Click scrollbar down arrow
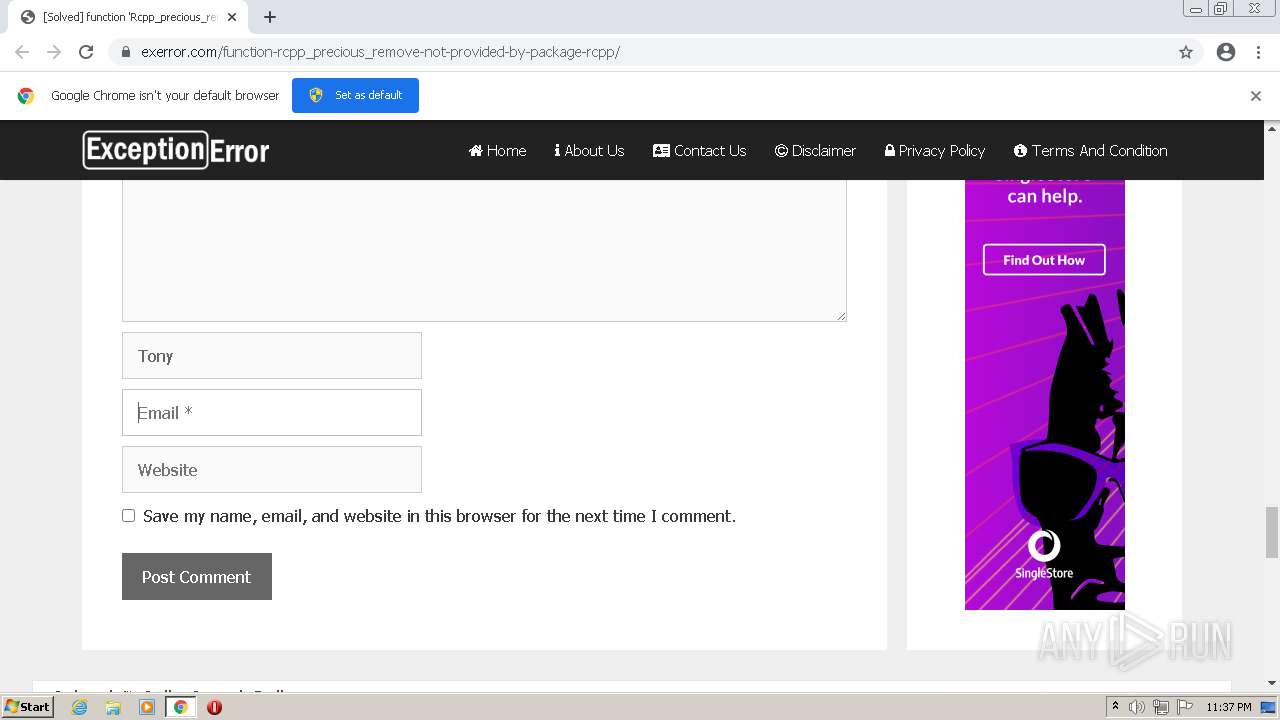 point(1272,683)
